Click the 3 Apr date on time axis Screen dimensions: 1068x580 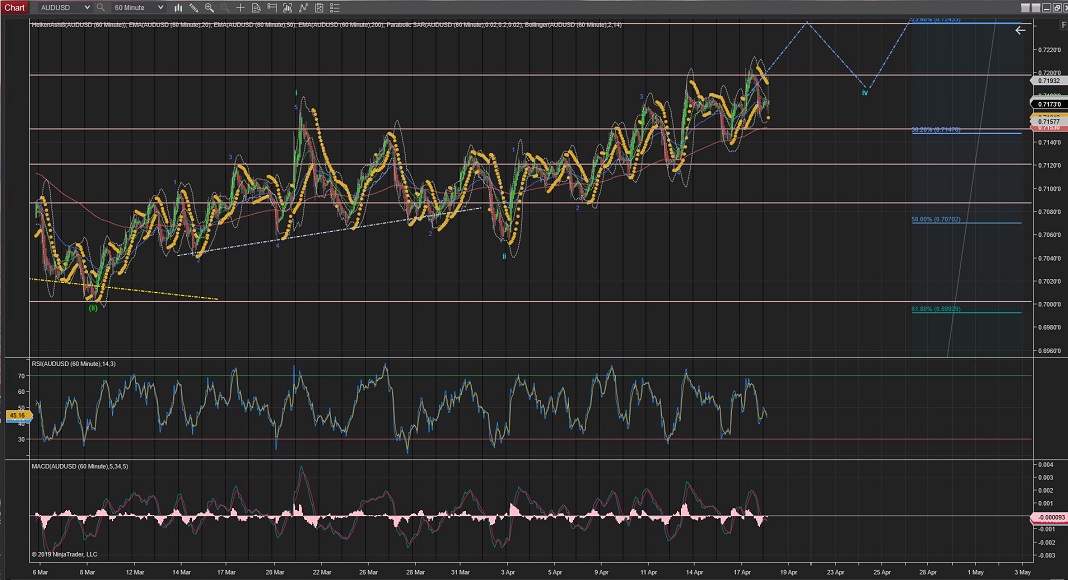coord(508,573)
